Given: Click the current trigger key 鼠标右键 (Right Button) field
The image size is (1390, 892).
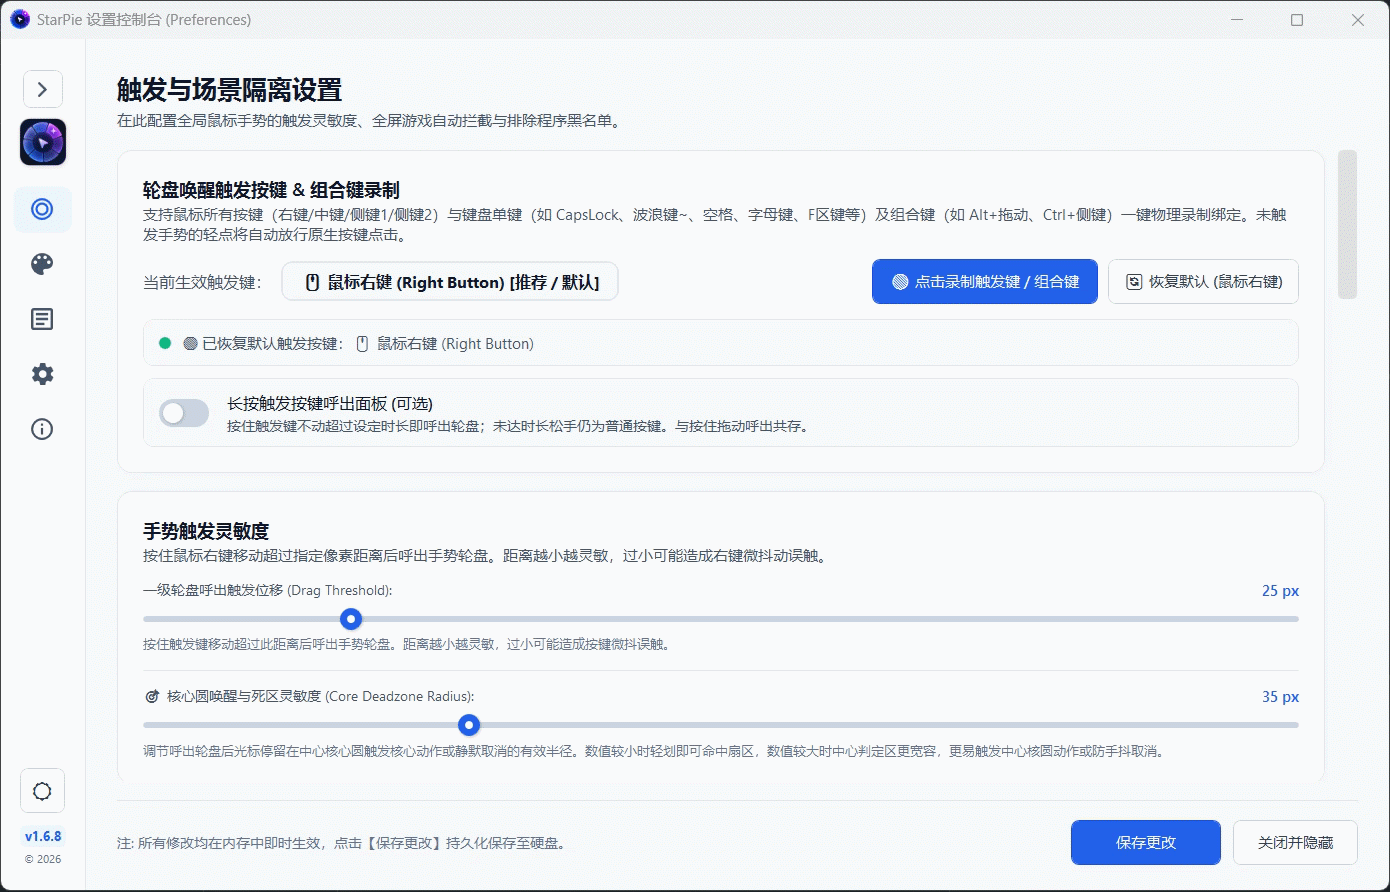Looking at the screenshot, I should (450, 282).
